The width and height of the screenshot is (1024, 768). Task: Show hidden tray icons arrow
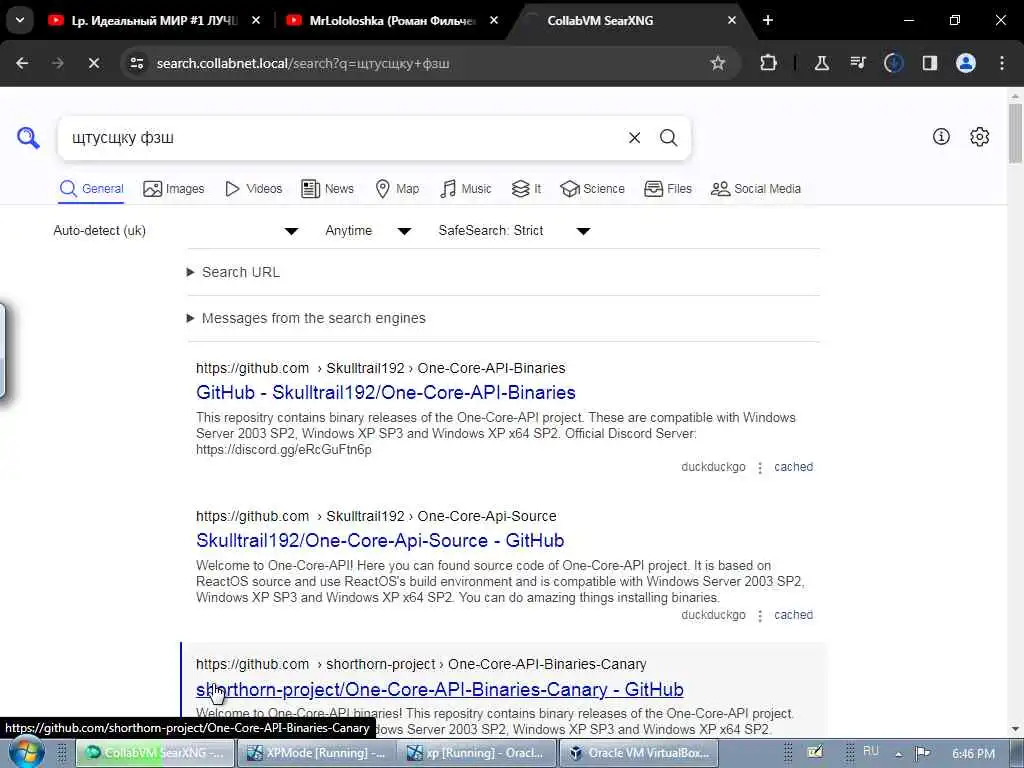(899, 754)
